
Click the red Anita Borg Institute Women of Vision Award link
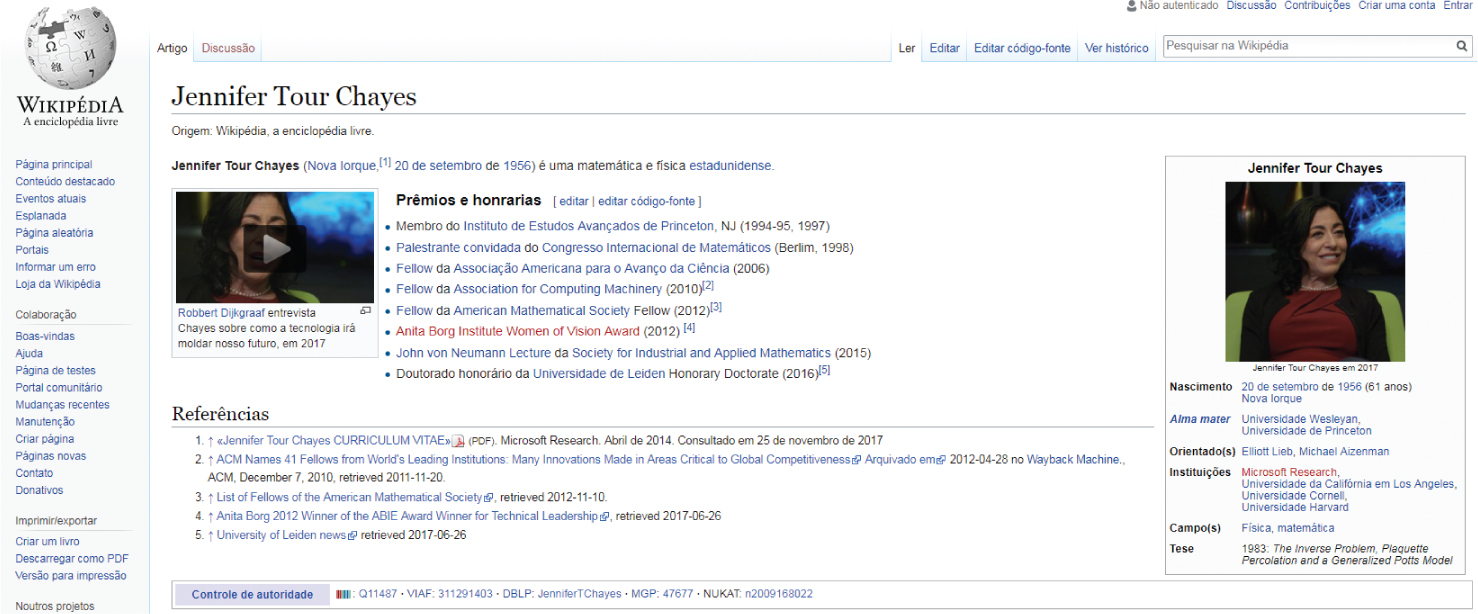(x=518, y=331)
